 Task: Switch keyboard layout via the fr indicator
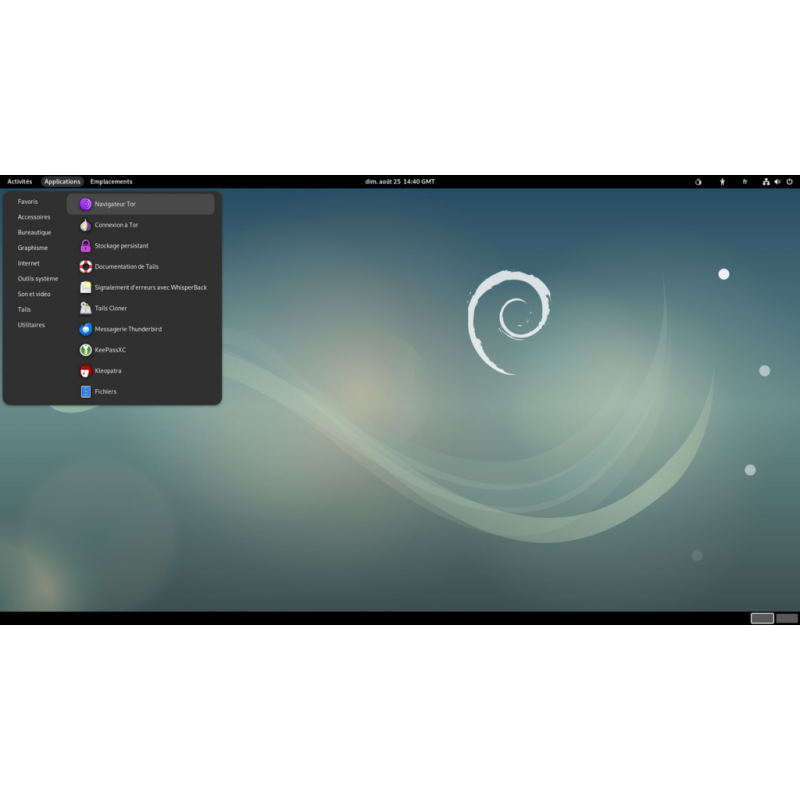[x=744, y=181]
